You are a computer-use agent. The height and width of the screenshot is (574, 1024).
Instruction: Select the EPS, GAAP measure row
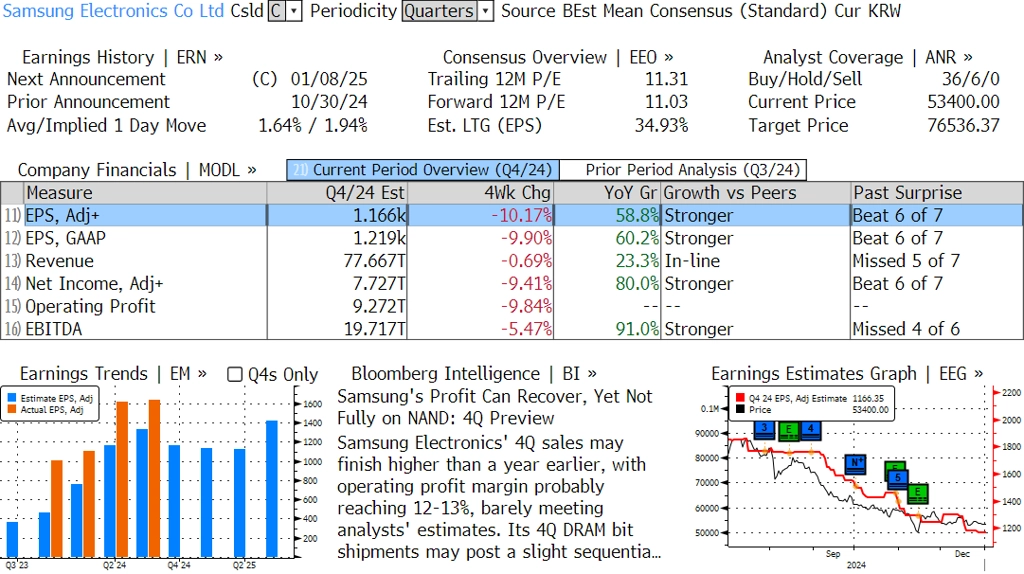(x=511, y=238)
